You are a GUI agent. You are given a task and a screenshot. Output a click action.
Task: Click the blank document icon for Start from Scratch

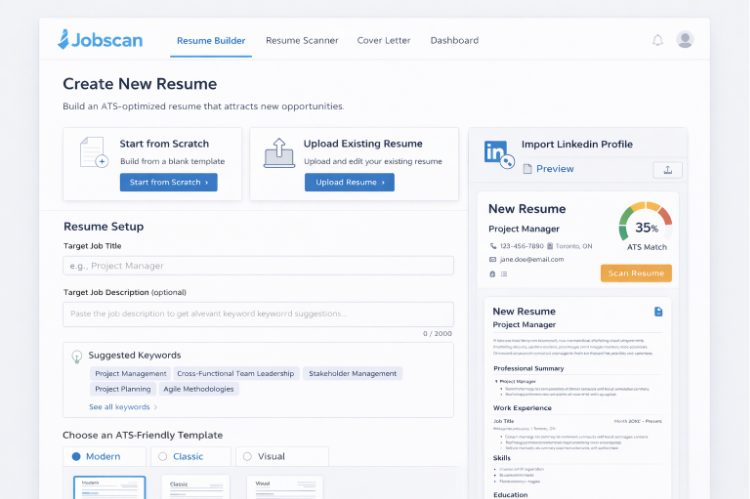click(94, 152)
